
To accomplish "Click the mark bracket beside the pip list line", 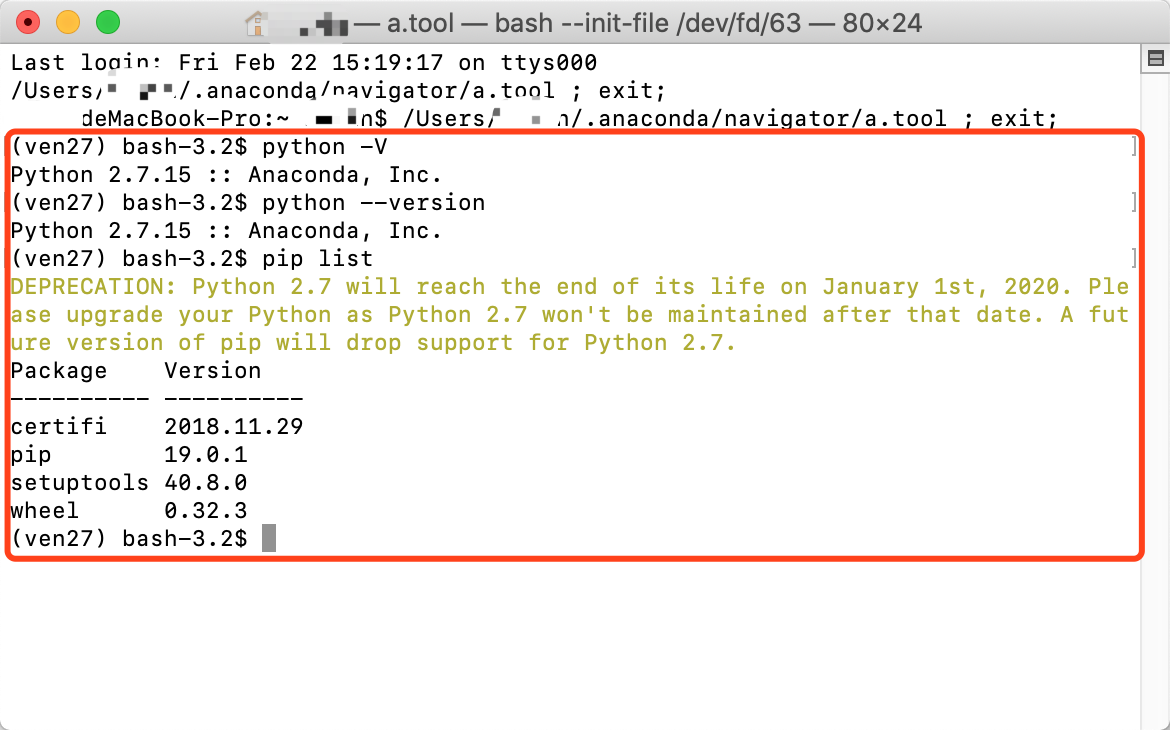I will coord(1133,259).
